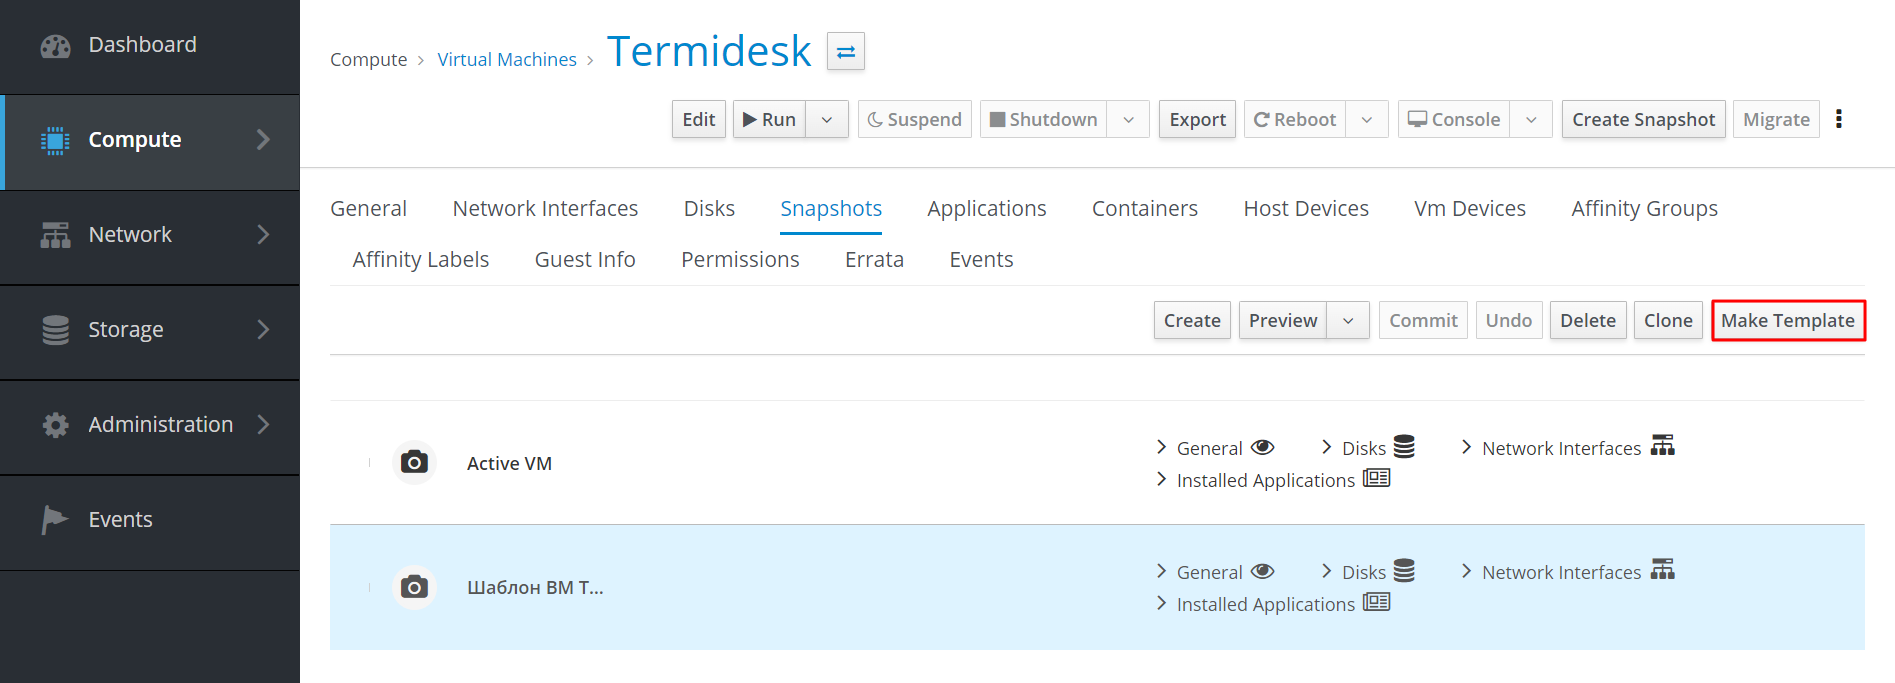Click the Network sidebar icon
This screenshot has width=1895, height=683.
[x=55, y=235]
